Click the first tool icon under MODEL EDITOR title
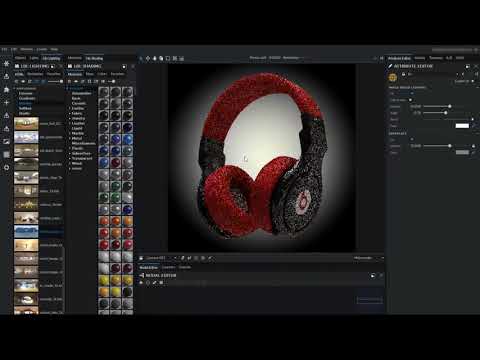The height and width of the screenshot is (360, 480). (x=141, y=283)
